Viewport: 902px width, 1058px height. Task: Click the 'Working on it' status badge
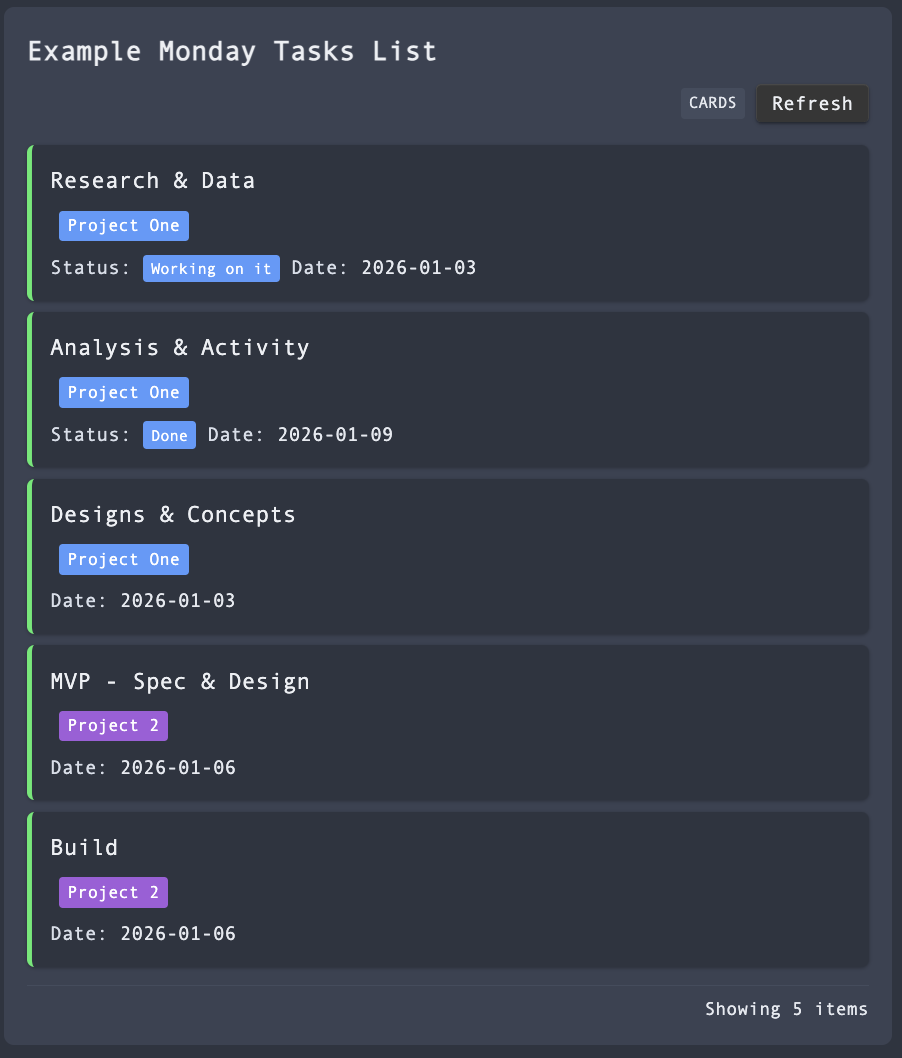[211, 268]
